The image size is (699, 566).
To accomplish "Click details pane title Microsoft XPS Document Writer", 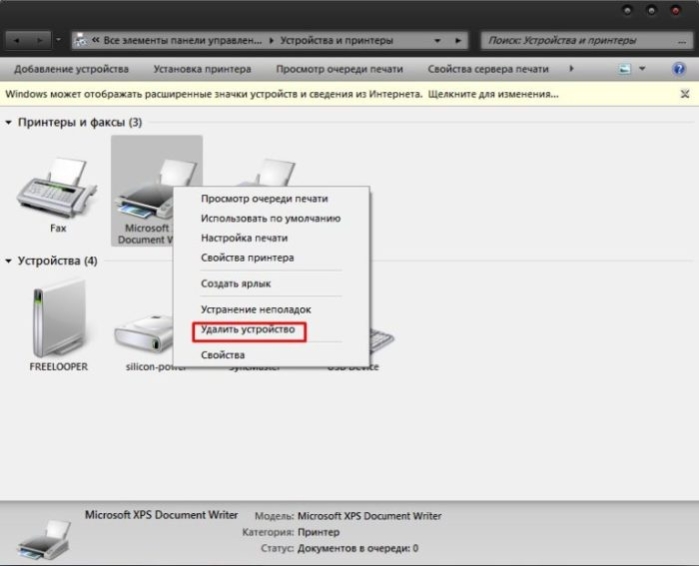I will tap(161, 515).
